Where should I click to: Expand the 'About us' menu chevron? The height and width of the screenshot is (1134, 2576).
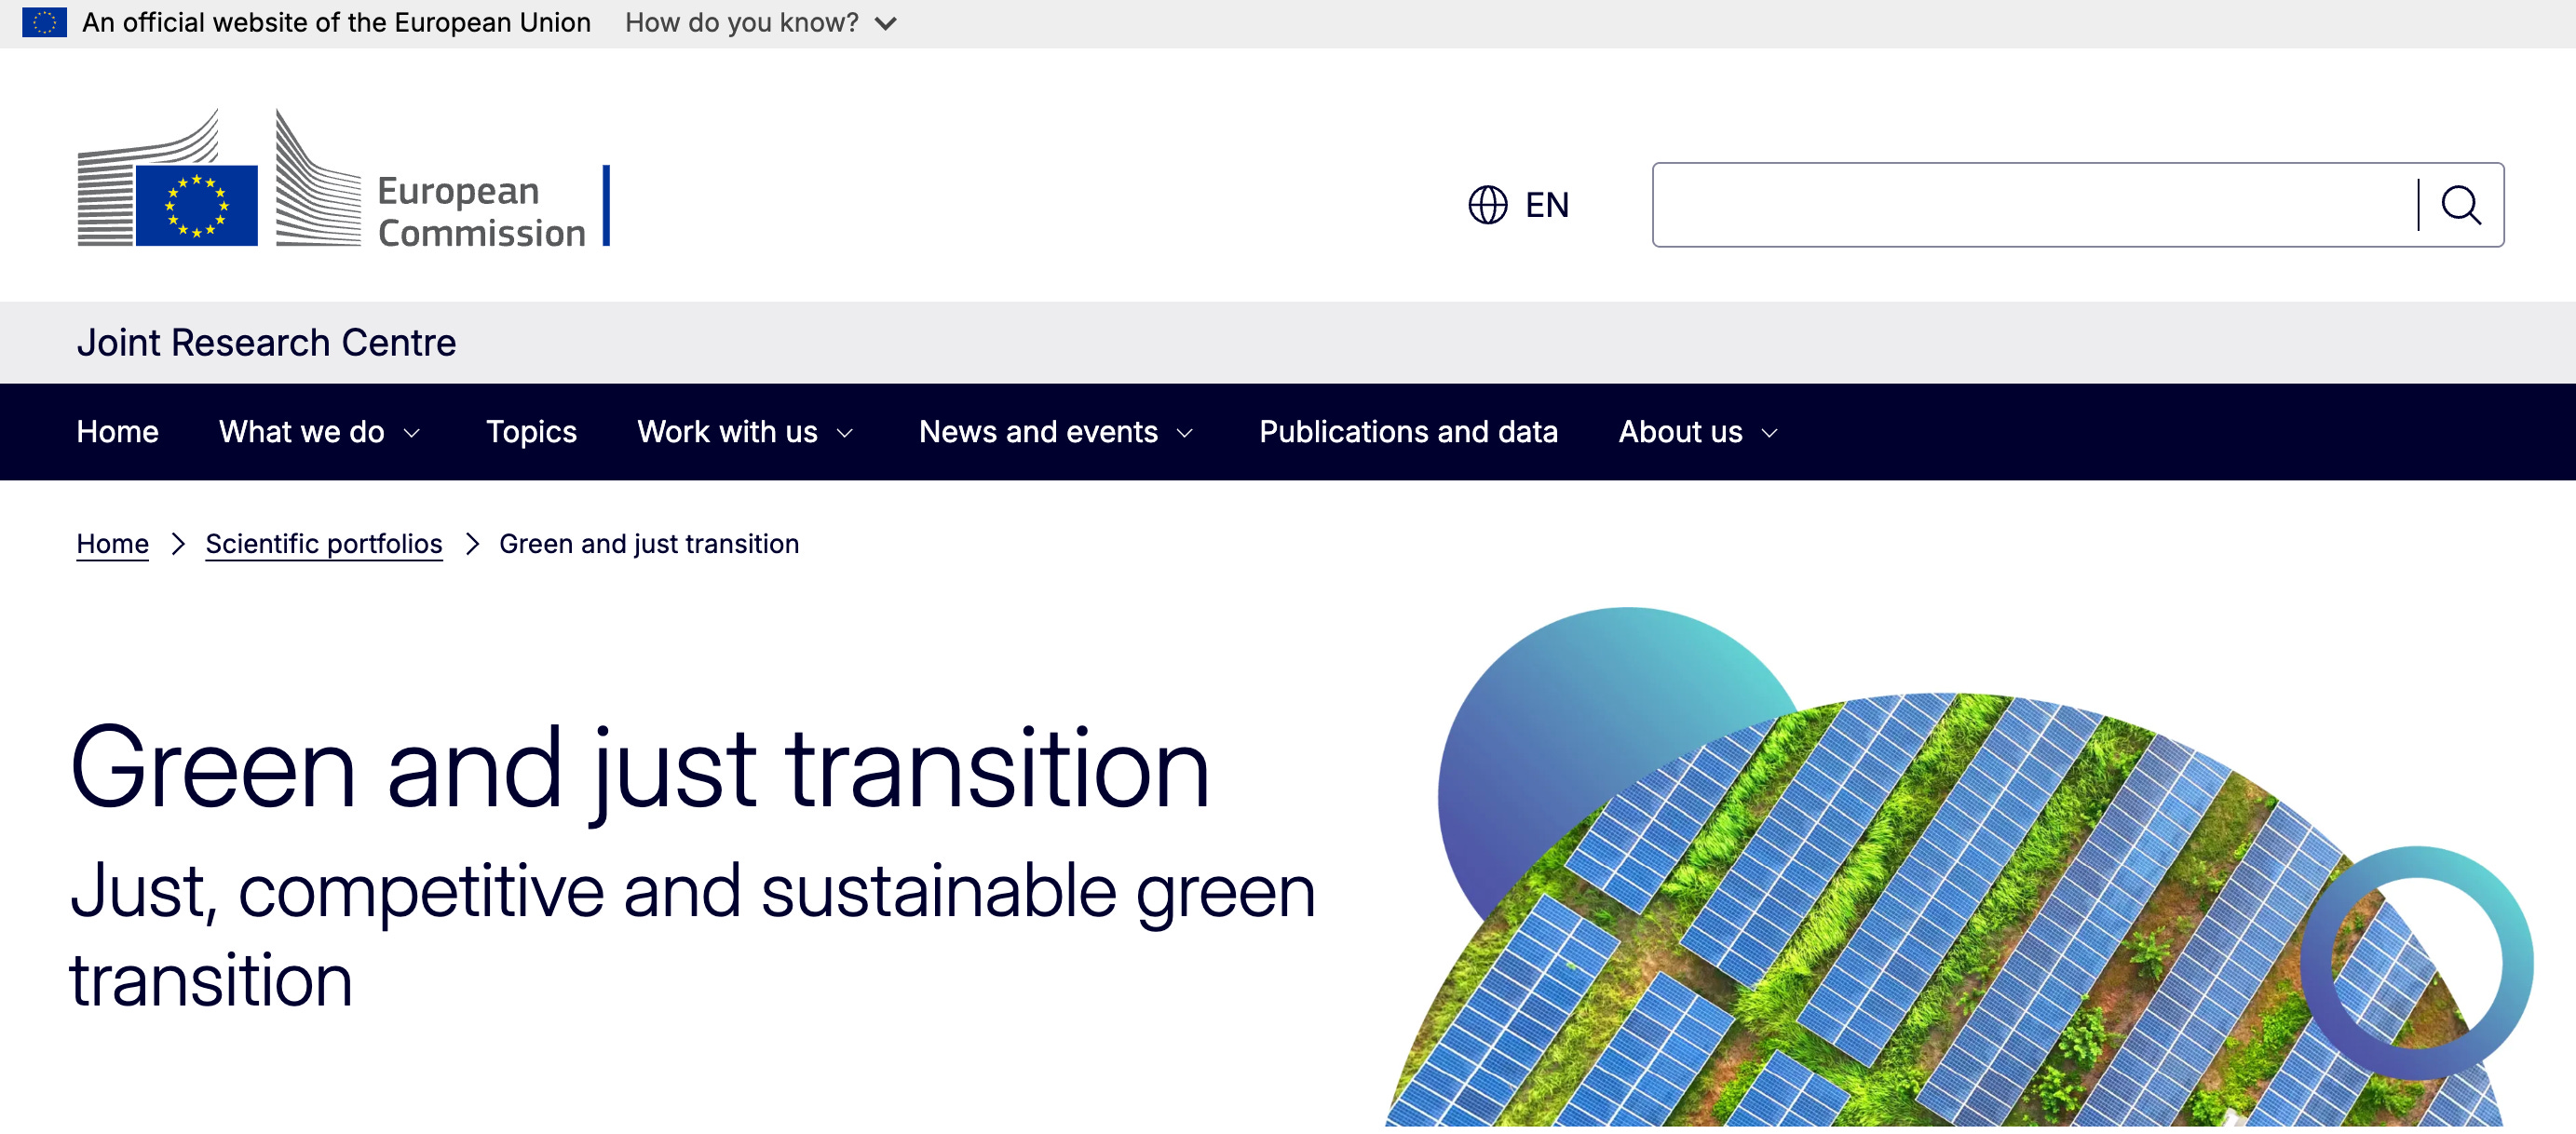pos(1769,433)
